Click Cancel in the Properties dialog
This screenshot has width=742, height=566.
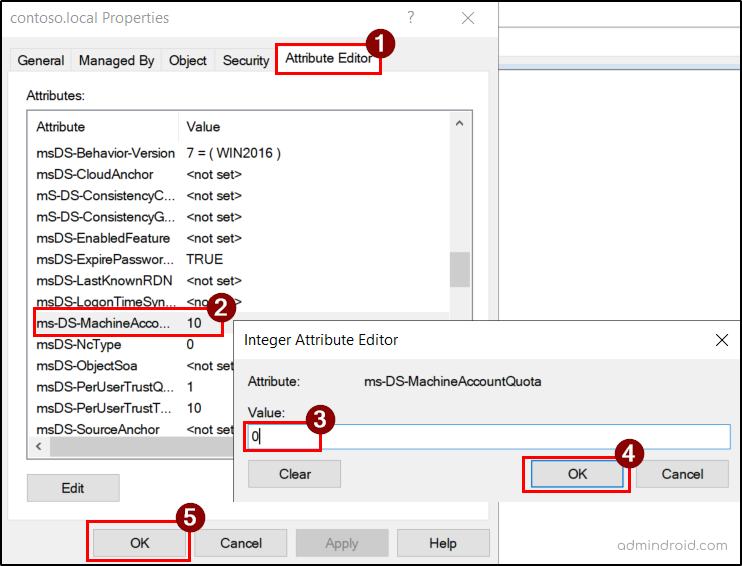click(241, 543)
